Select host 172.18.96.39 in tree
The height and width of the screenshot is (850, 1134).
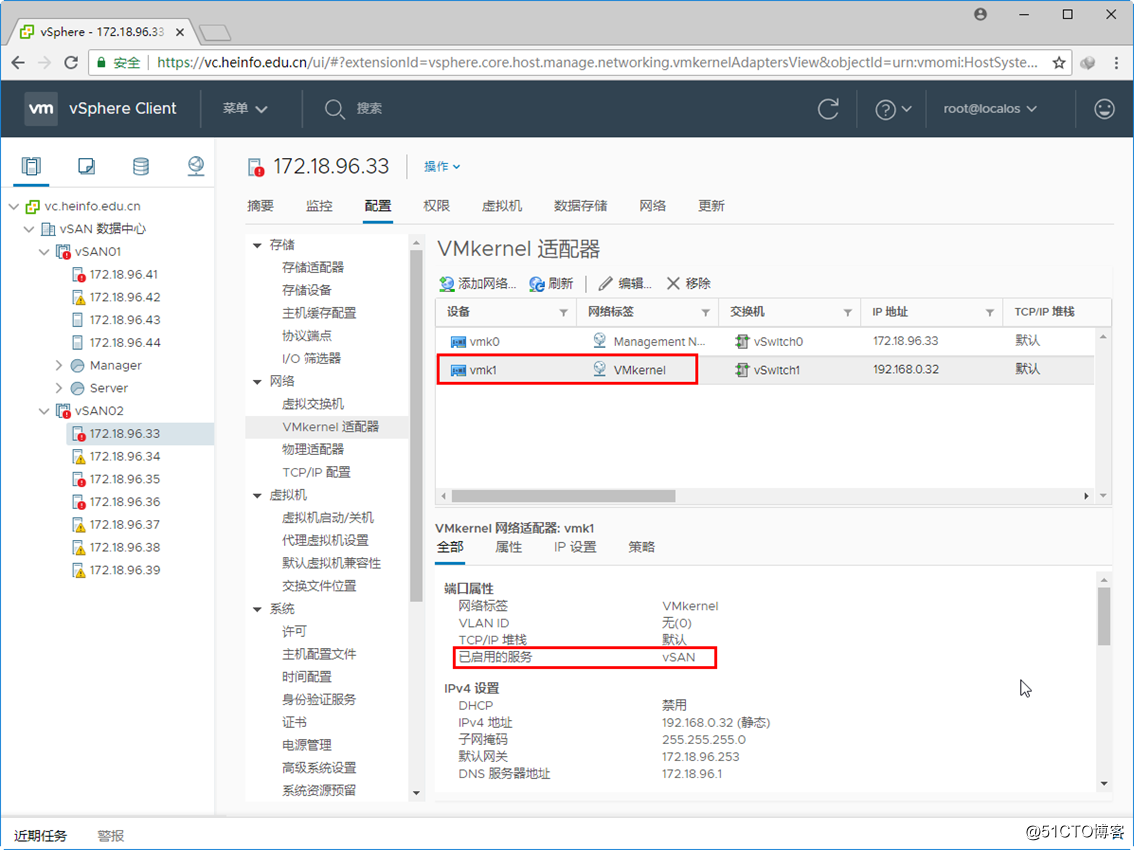tap(124, 570)
